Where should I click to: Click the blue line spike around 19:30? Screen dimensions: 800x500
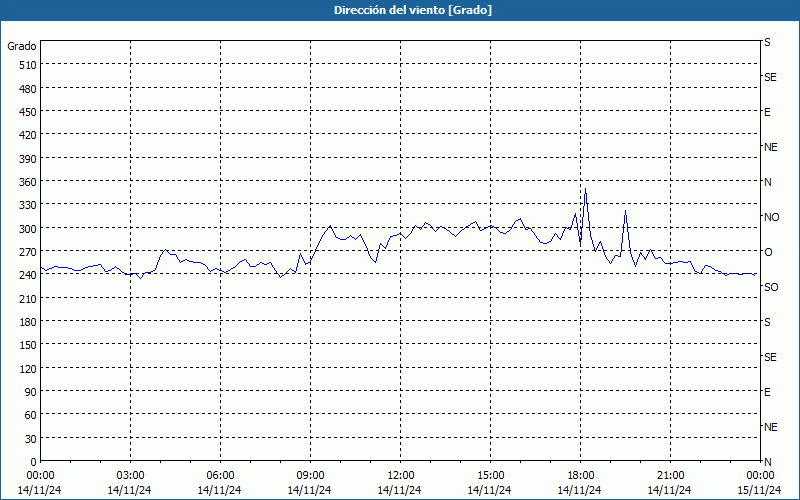[626, 211]
